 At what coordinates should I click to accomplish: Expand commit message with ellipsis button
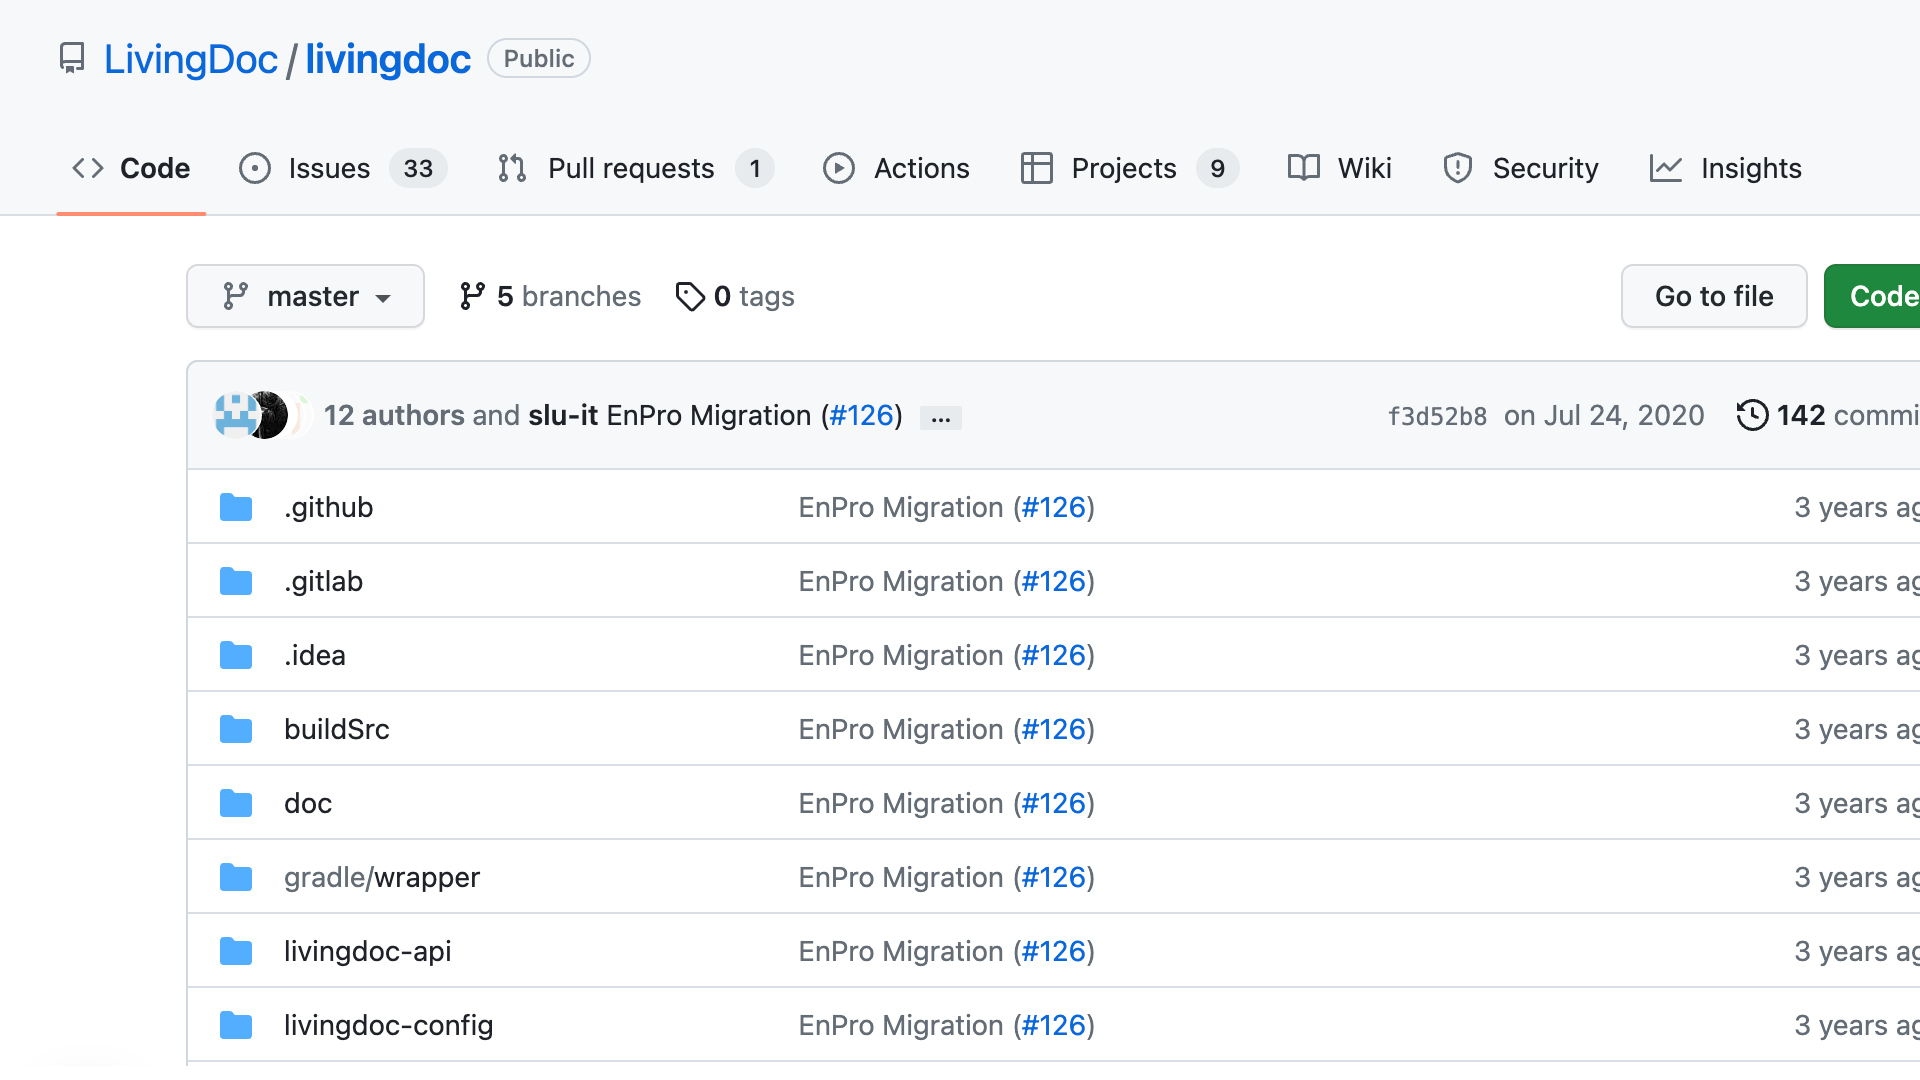click(x=940, y=418)
